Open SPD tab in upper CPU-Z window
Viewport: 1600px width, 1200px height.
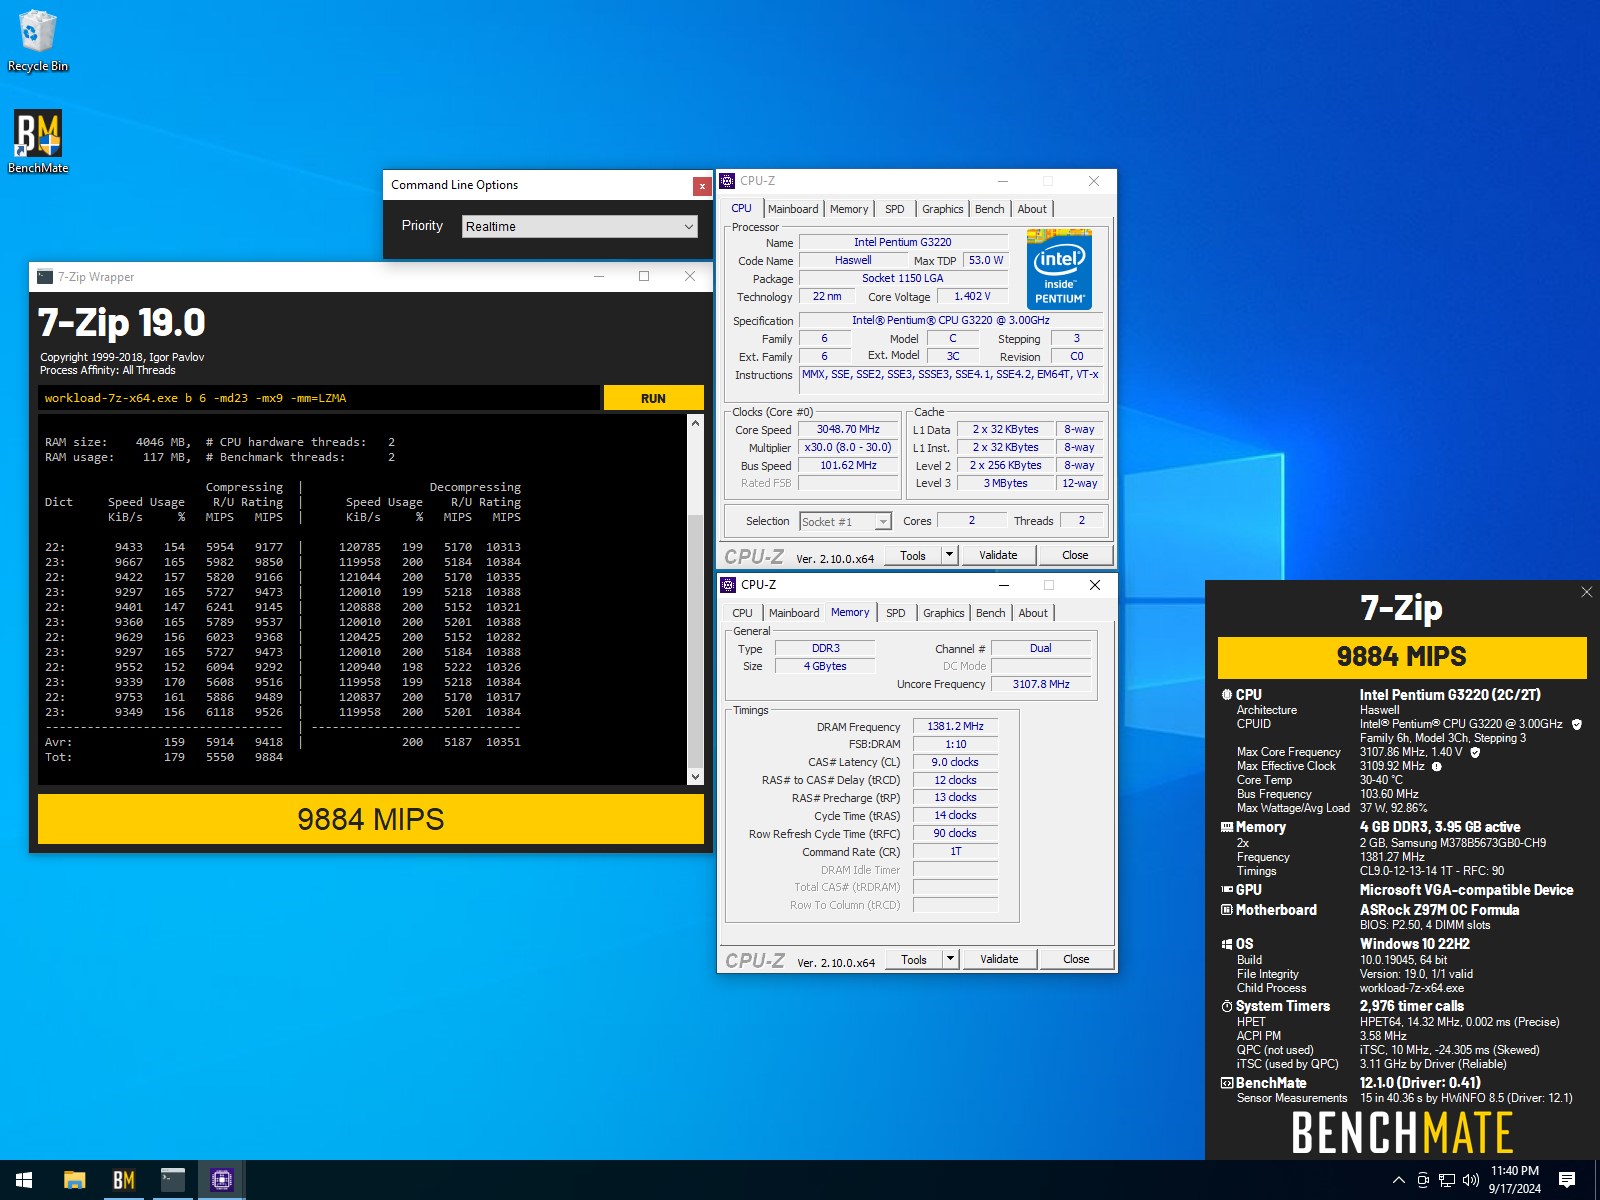pyautogui.click(x=895, y=209)
